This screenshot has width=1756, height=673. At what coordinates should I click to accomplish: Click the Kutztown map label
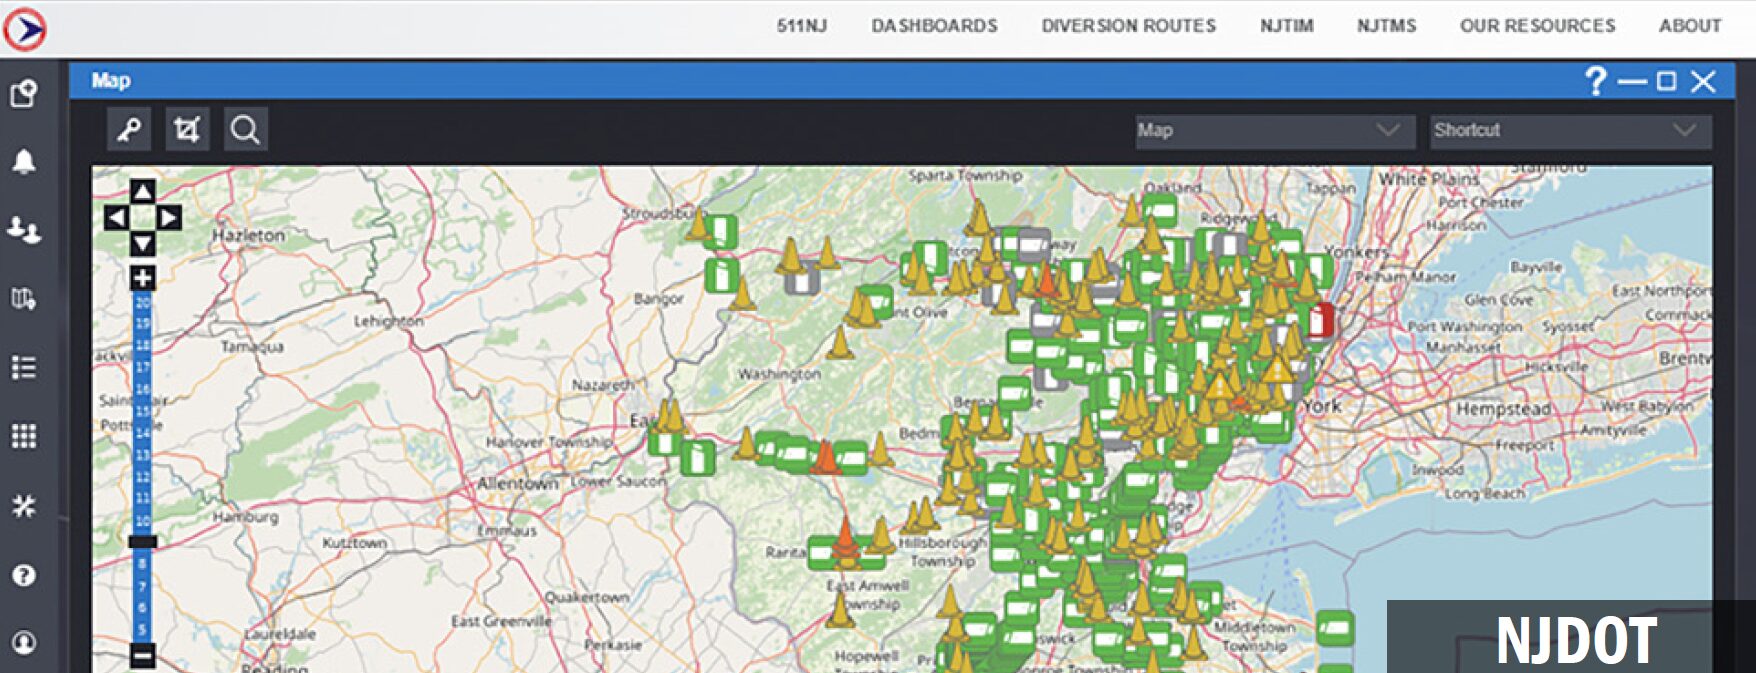(354, 543)
